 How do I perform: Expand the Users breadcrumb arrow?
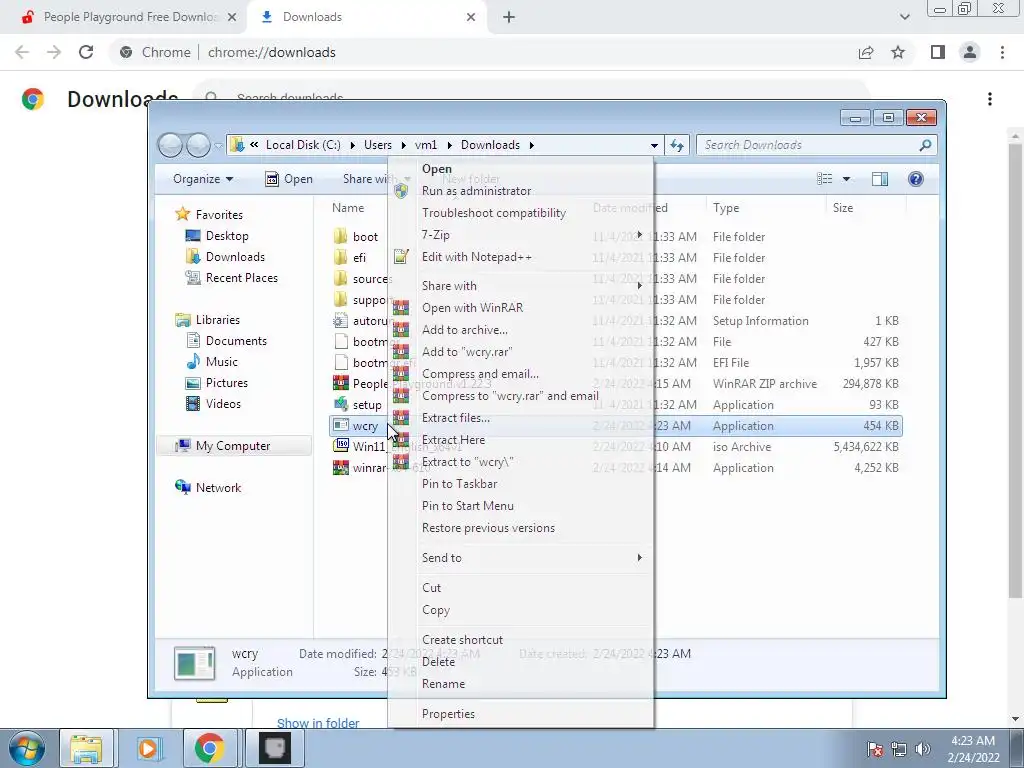(x=404, y=145)
